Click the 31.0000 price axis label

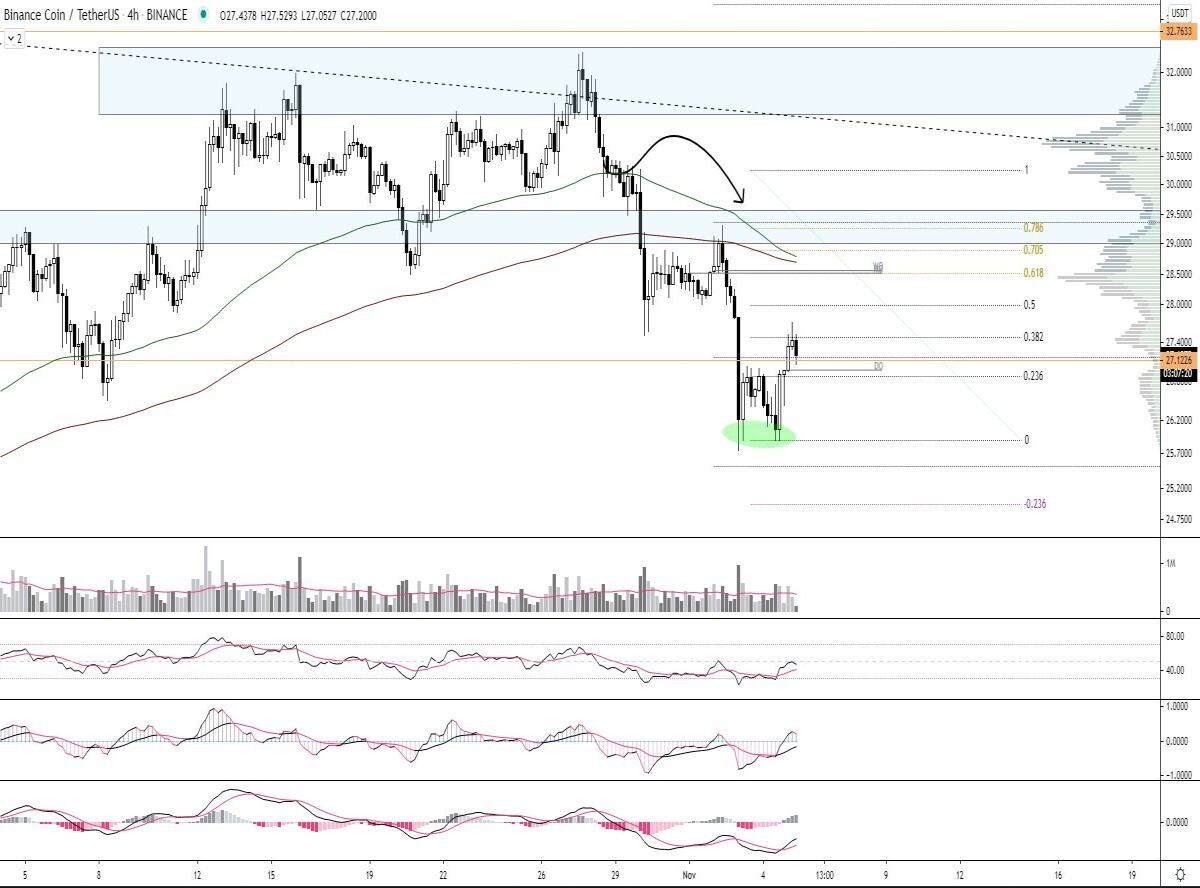pyautogui.click(x=1179, y=128)
